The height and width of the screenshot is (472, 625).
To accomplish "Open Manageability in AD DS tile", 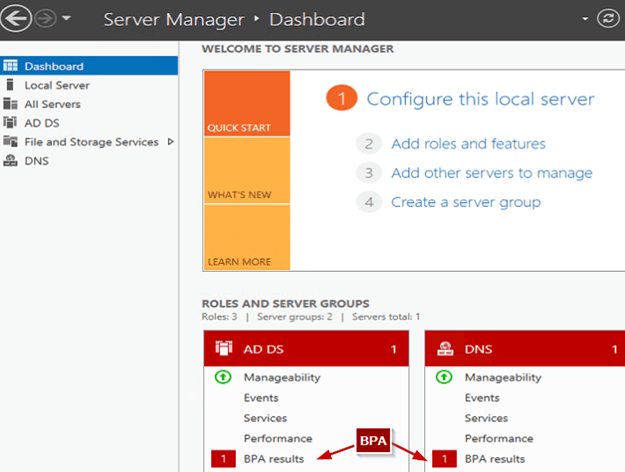I will click(282, 378).
